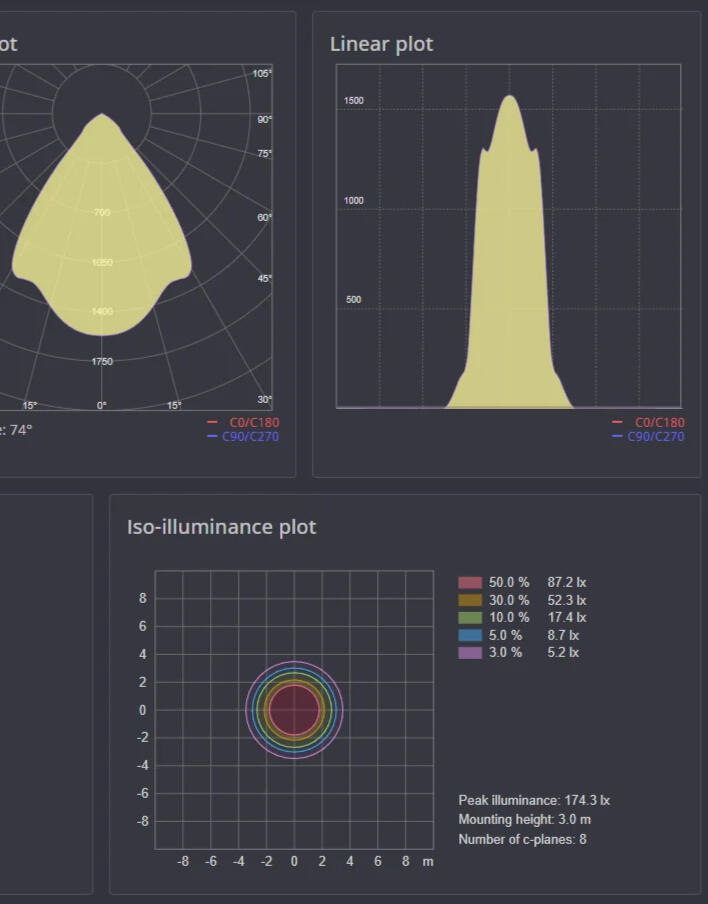Toggle C0/C180 legend entry in the polar plot
The width and height of the screenshot is (708, 904).
(x=246, y=423)
